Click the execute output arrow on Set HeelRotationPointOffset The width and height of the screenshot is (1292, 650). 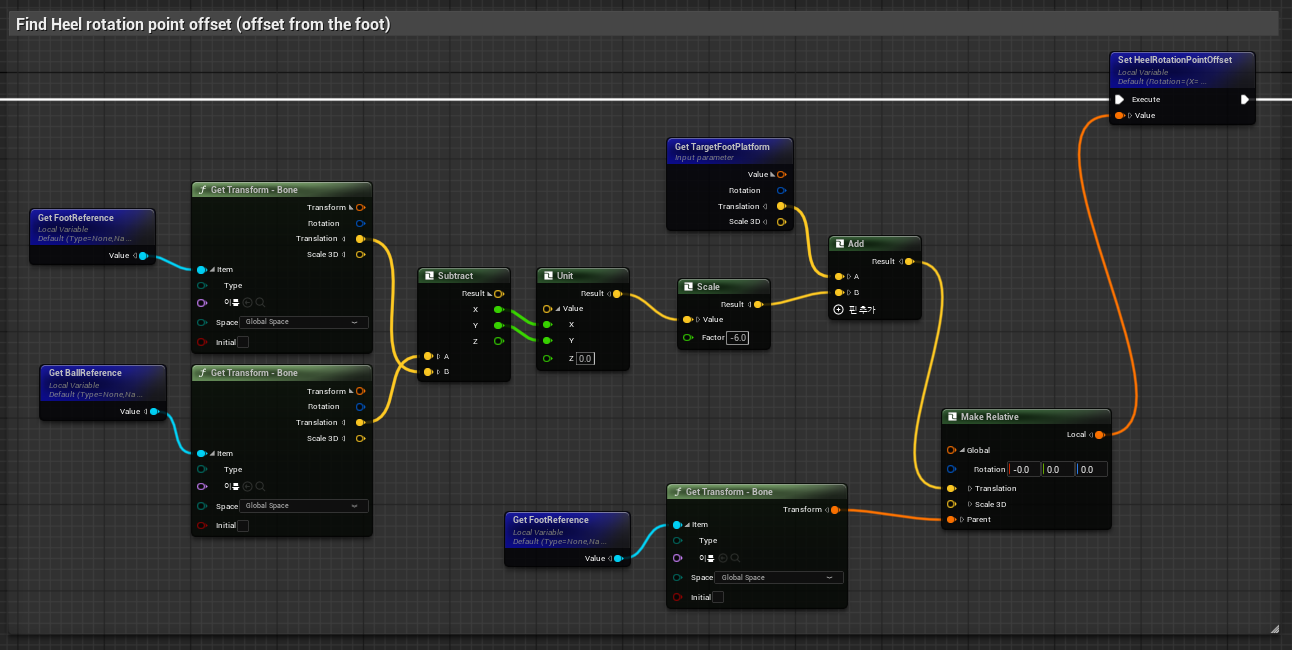point(1245,100)
